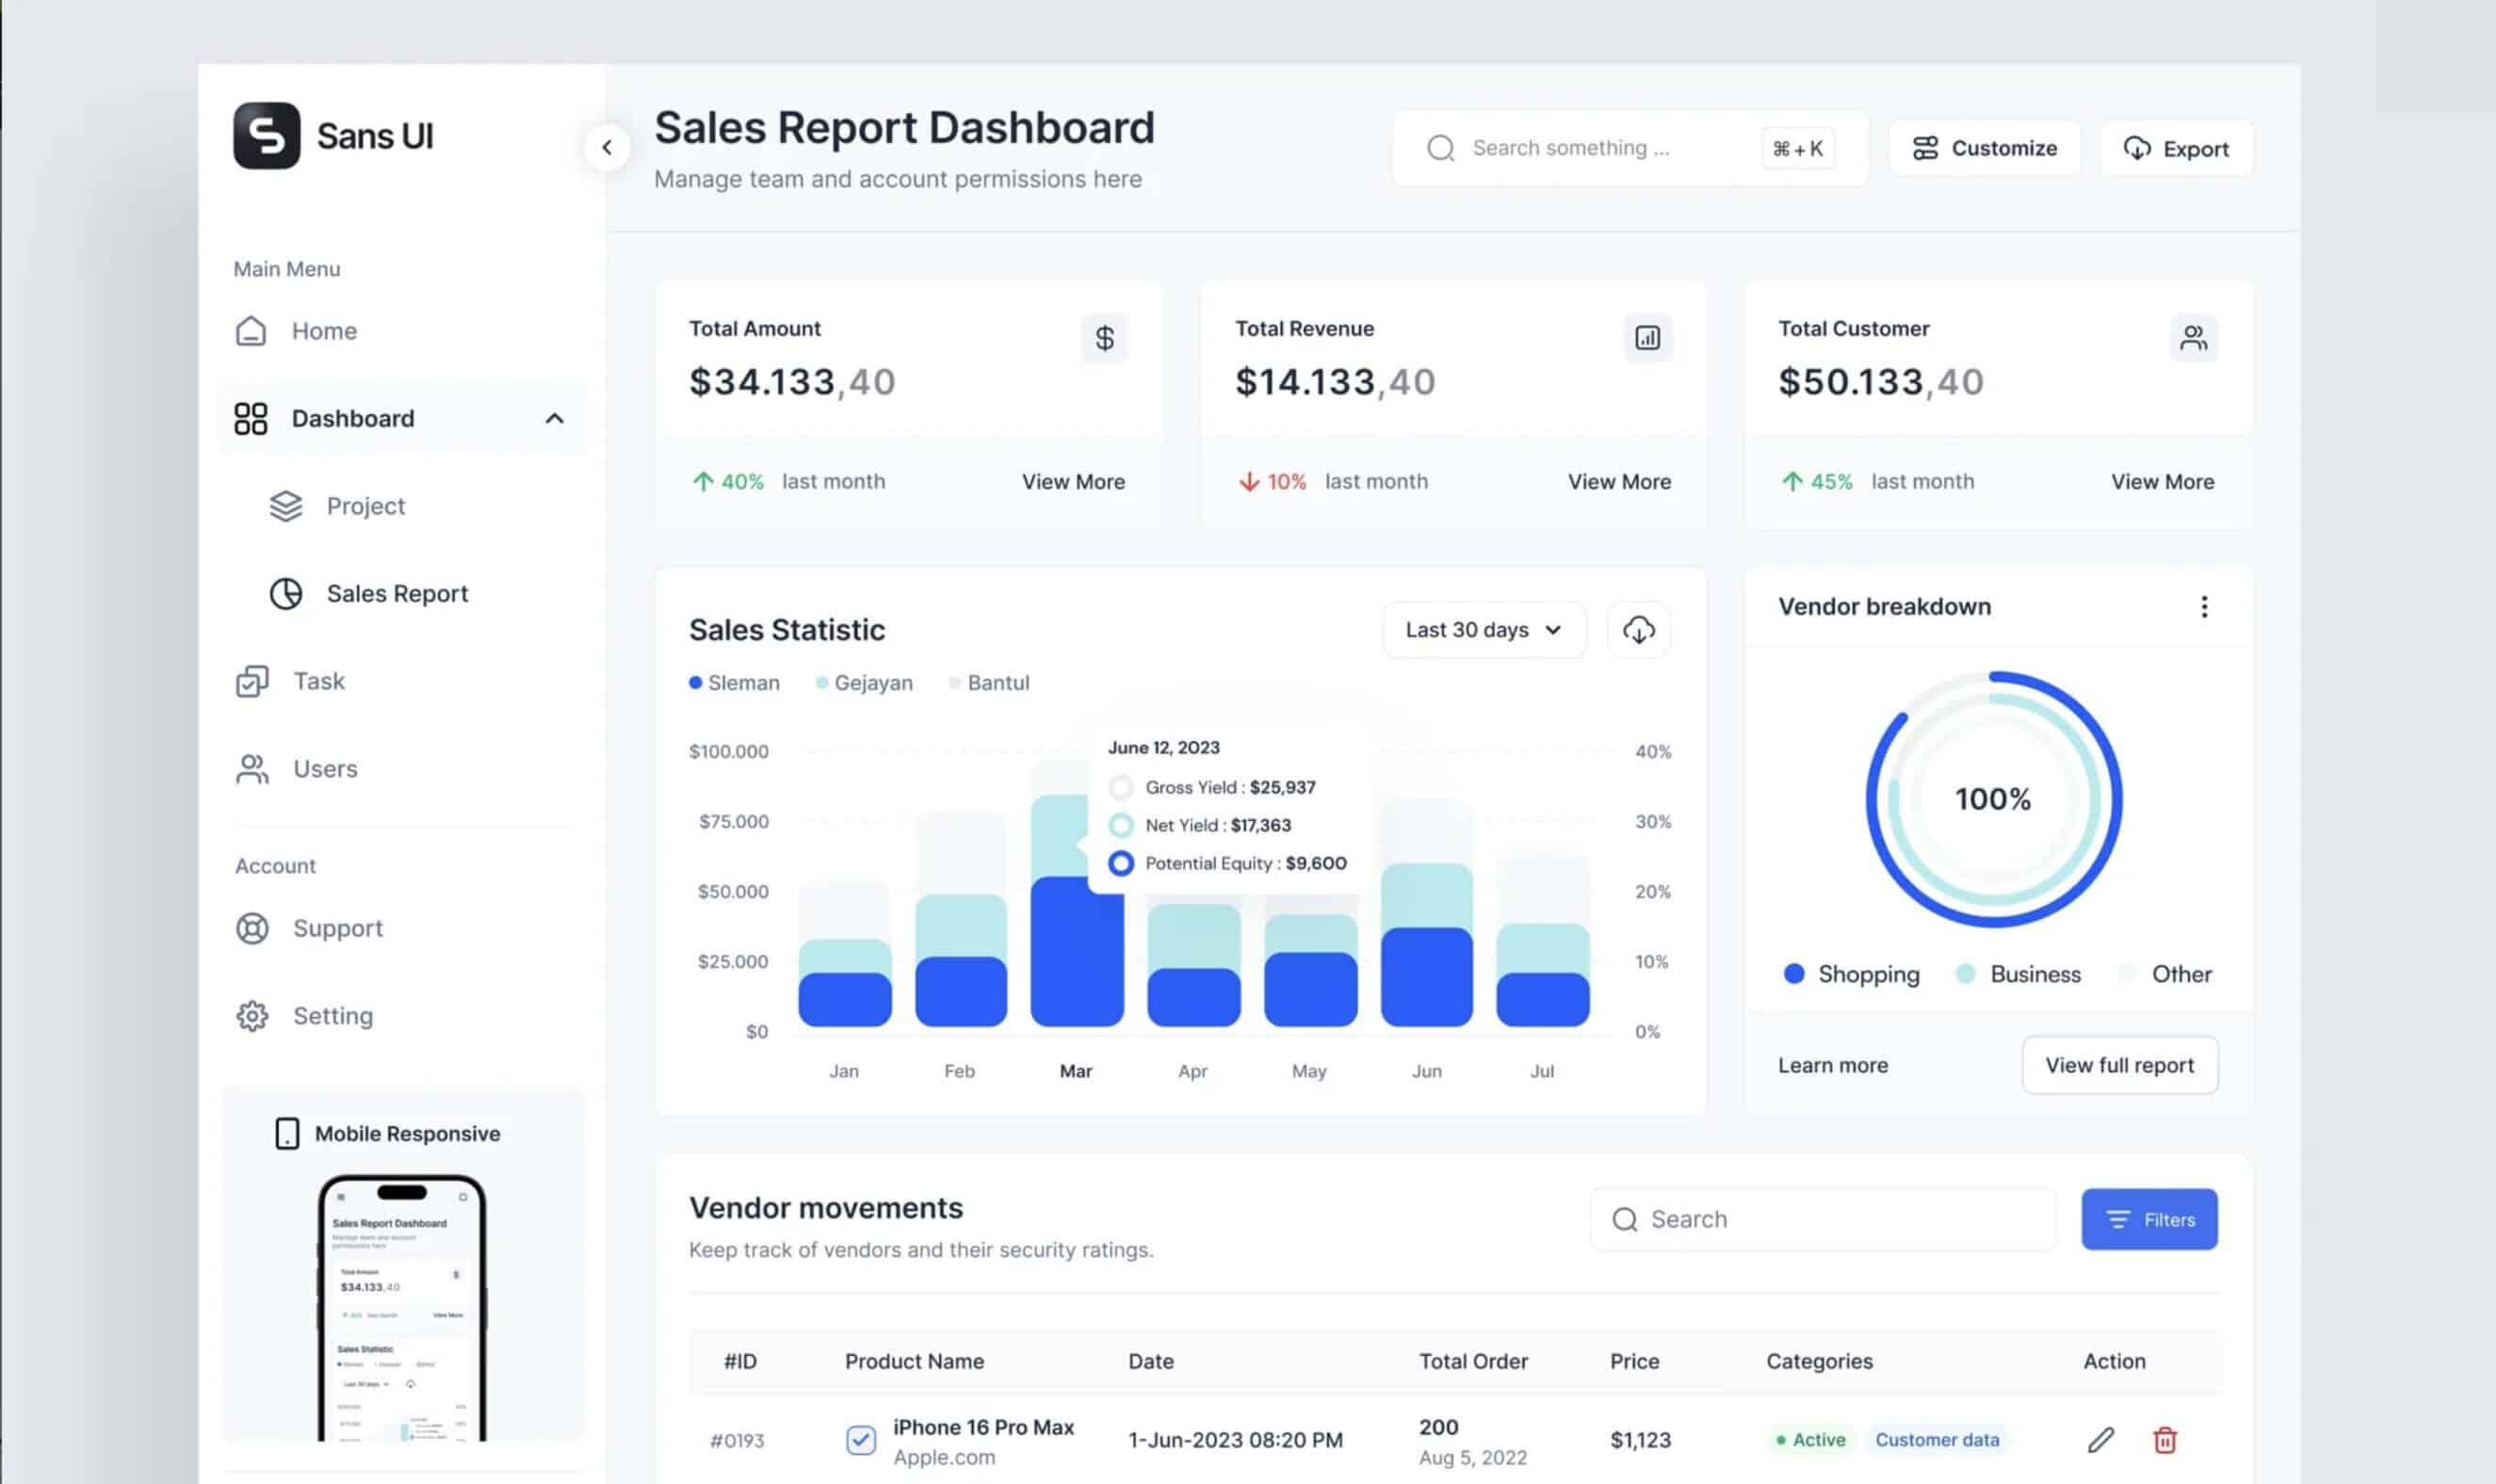Click the Other legend color dot
This screenshot has width=2496, height=1484.
[2127, 973]
